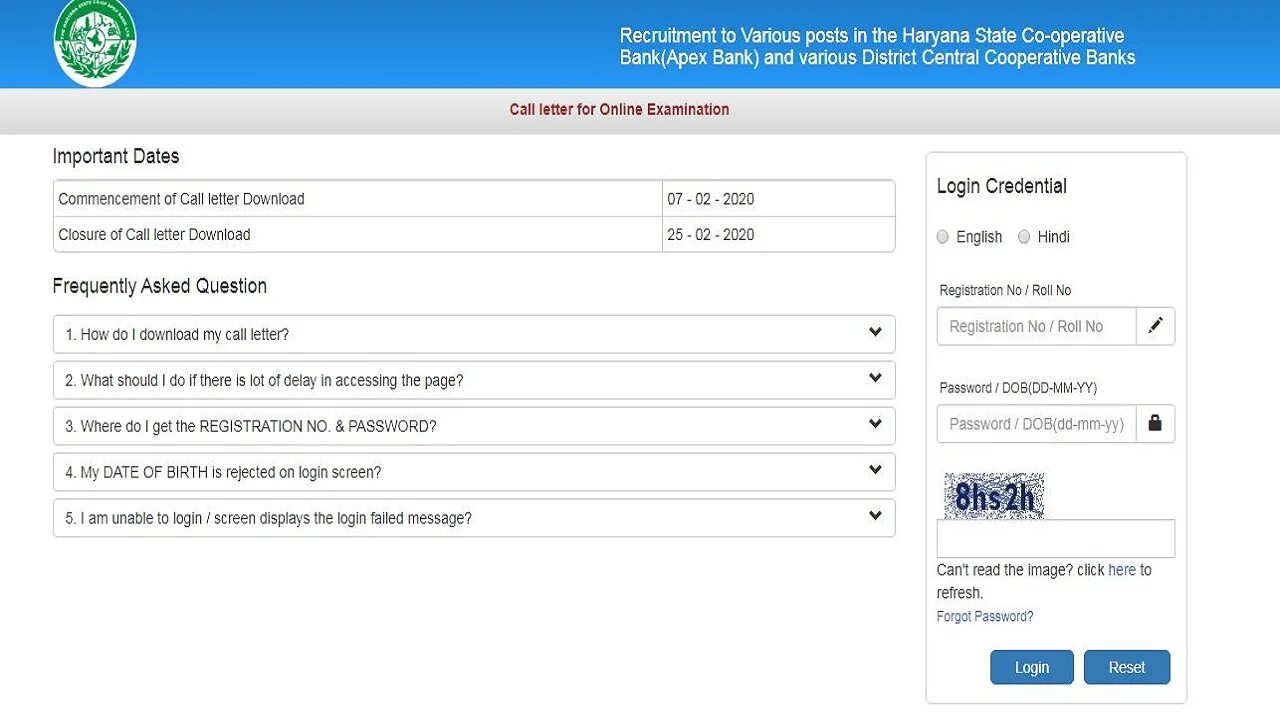Click chevron arrow of FAQ question 4
This screenshot has width=1280, height=720.
coord(875,470)
